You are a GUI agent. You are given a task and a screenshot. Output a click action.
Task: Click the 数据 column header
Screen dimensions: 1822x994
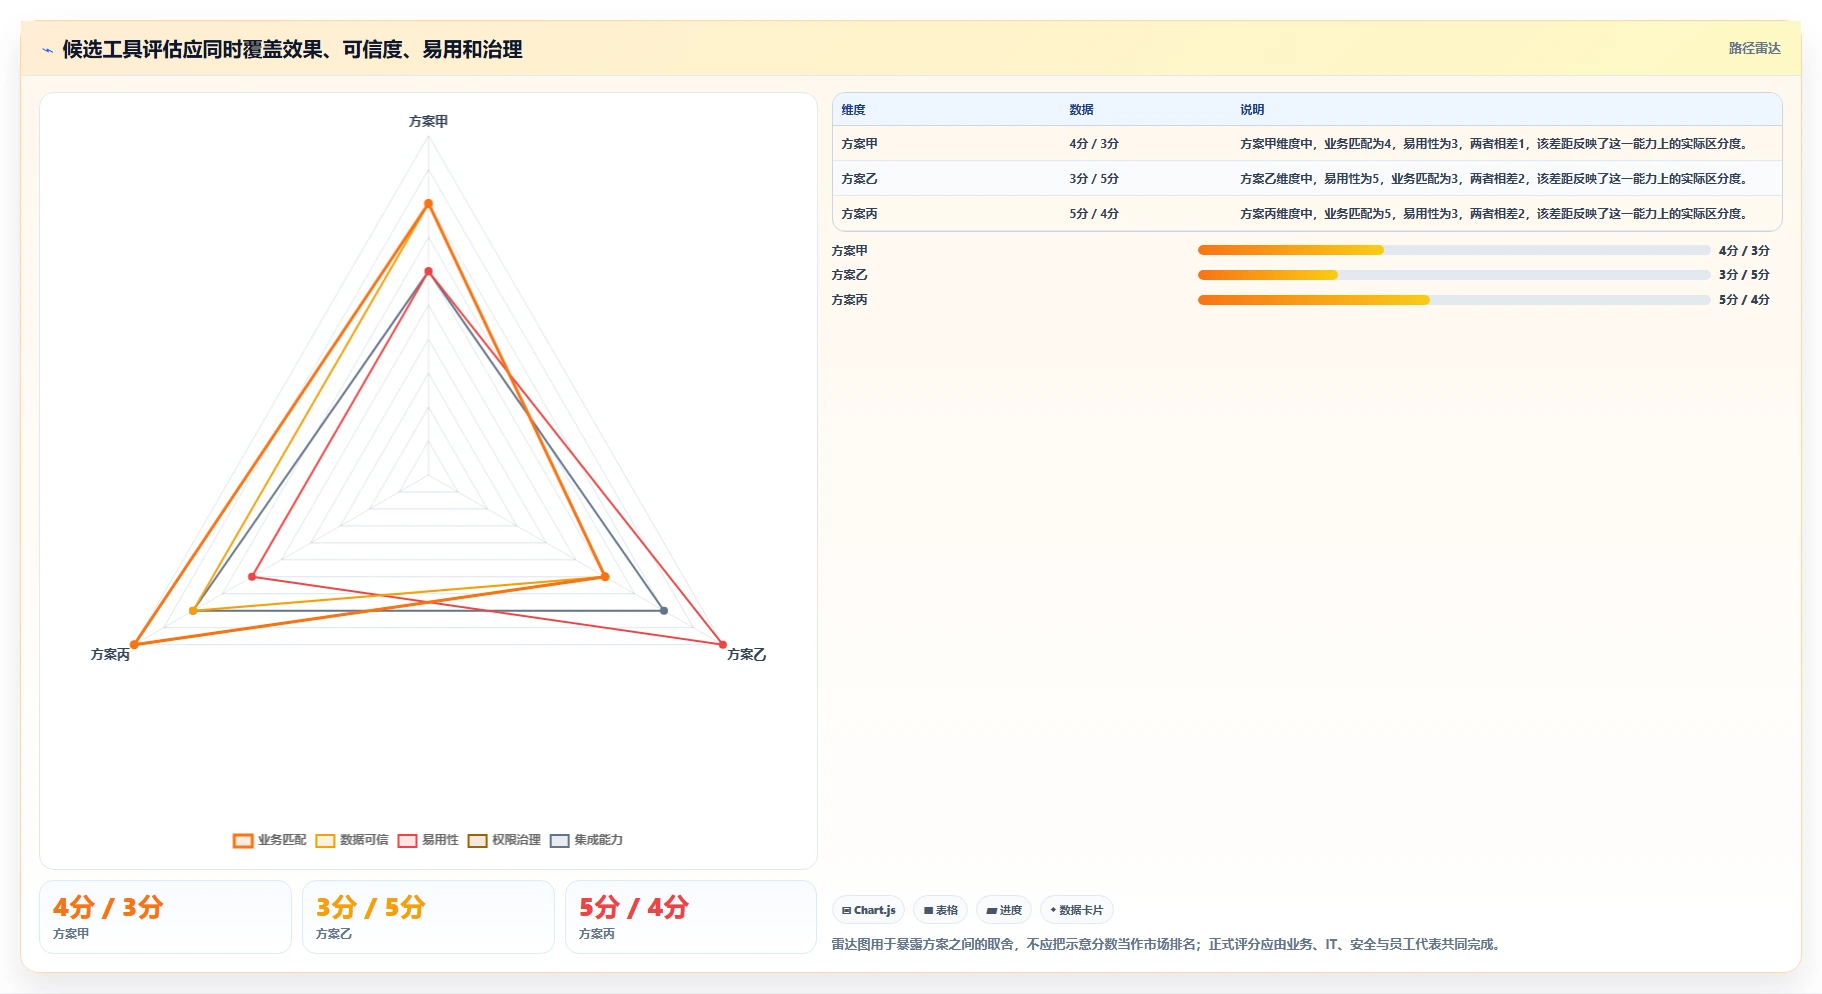(1081, 110)
